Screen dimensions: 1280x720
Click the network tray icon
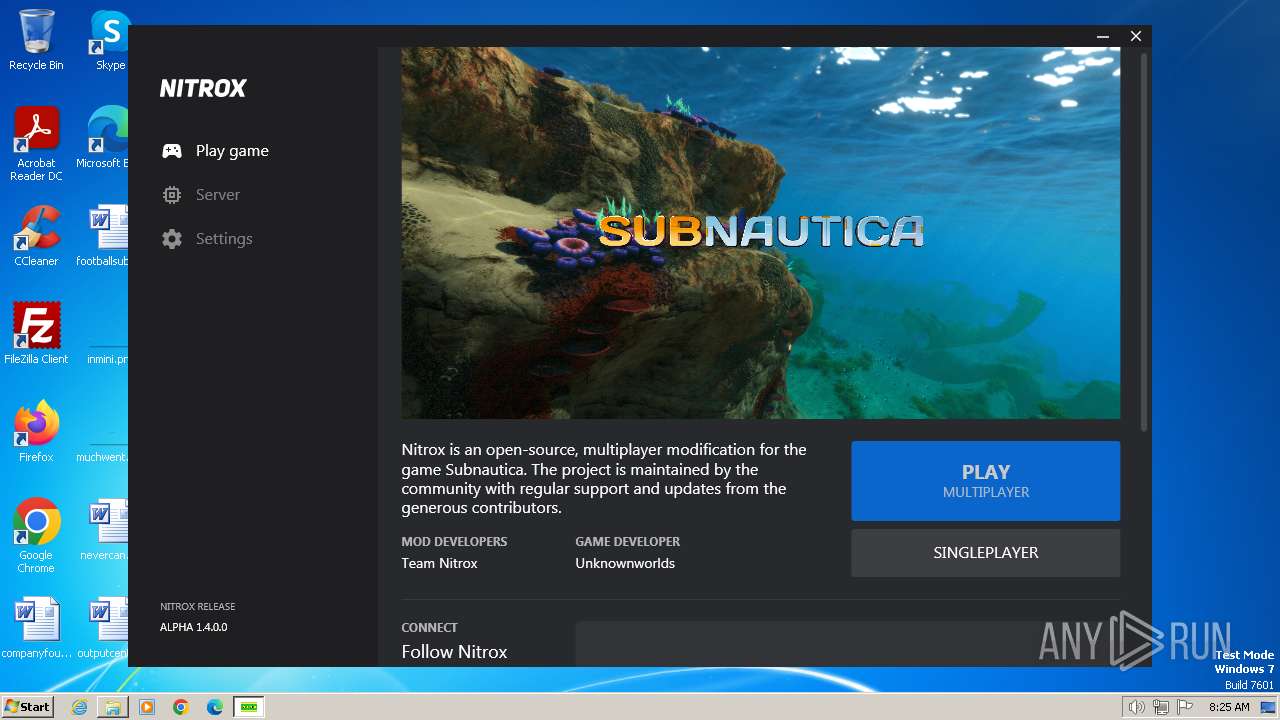(x=1161, y=707)
